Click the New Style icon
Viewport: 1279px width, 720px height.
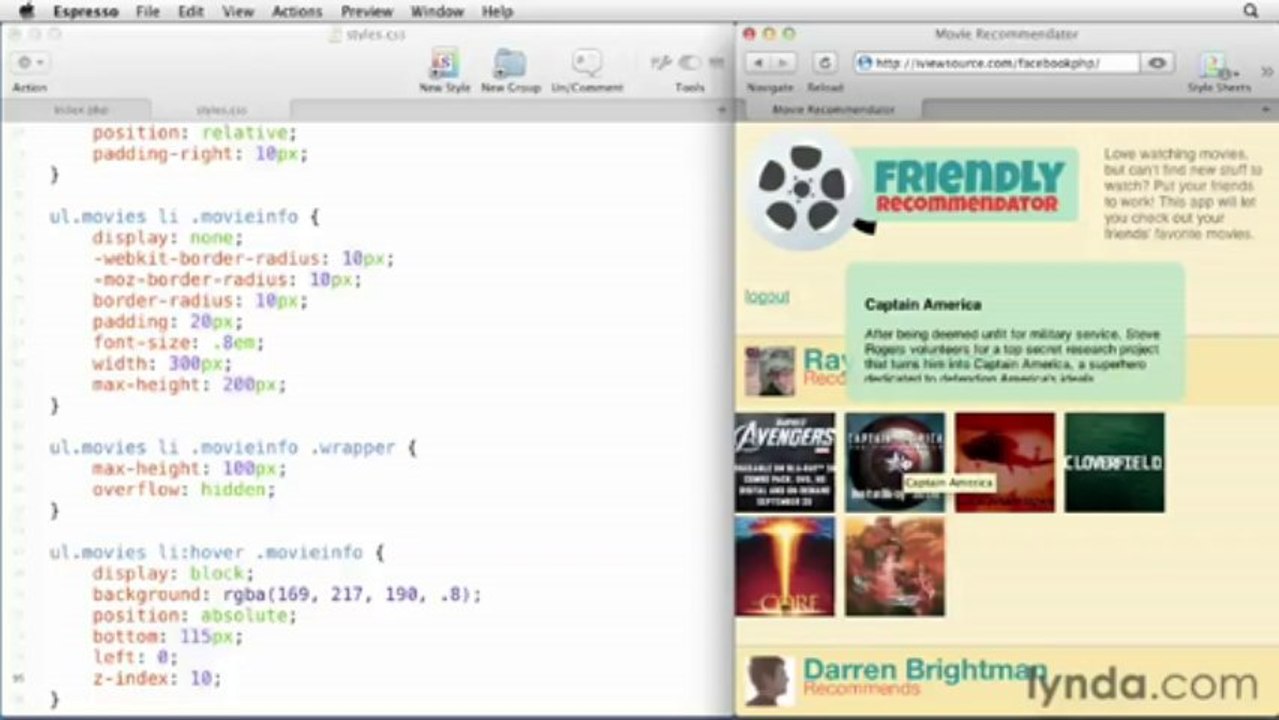(444, 62)
